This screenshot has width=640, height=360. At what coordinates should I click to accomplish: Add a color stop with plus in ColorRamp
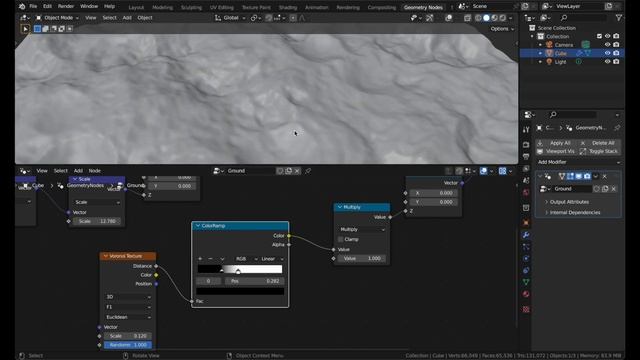pos(200,259)
